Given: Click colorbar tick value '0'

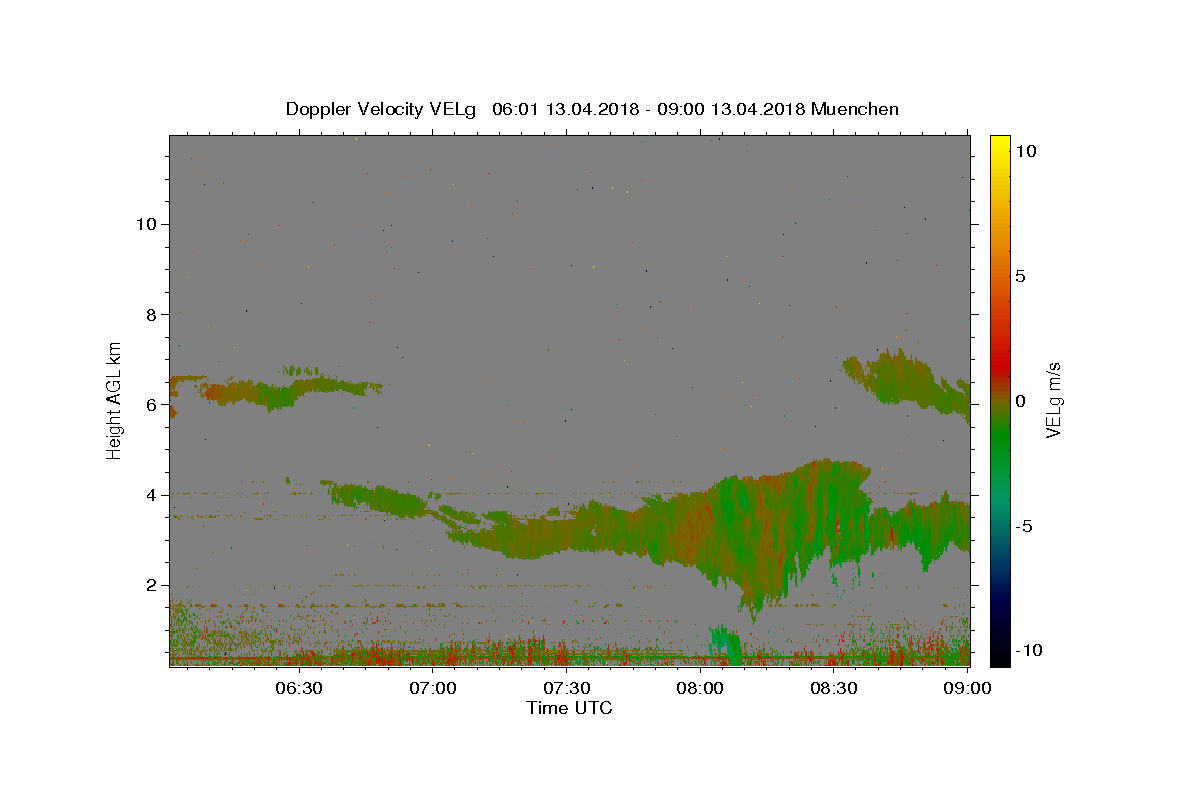Looking at the screenshot, I should point(1020,401).
